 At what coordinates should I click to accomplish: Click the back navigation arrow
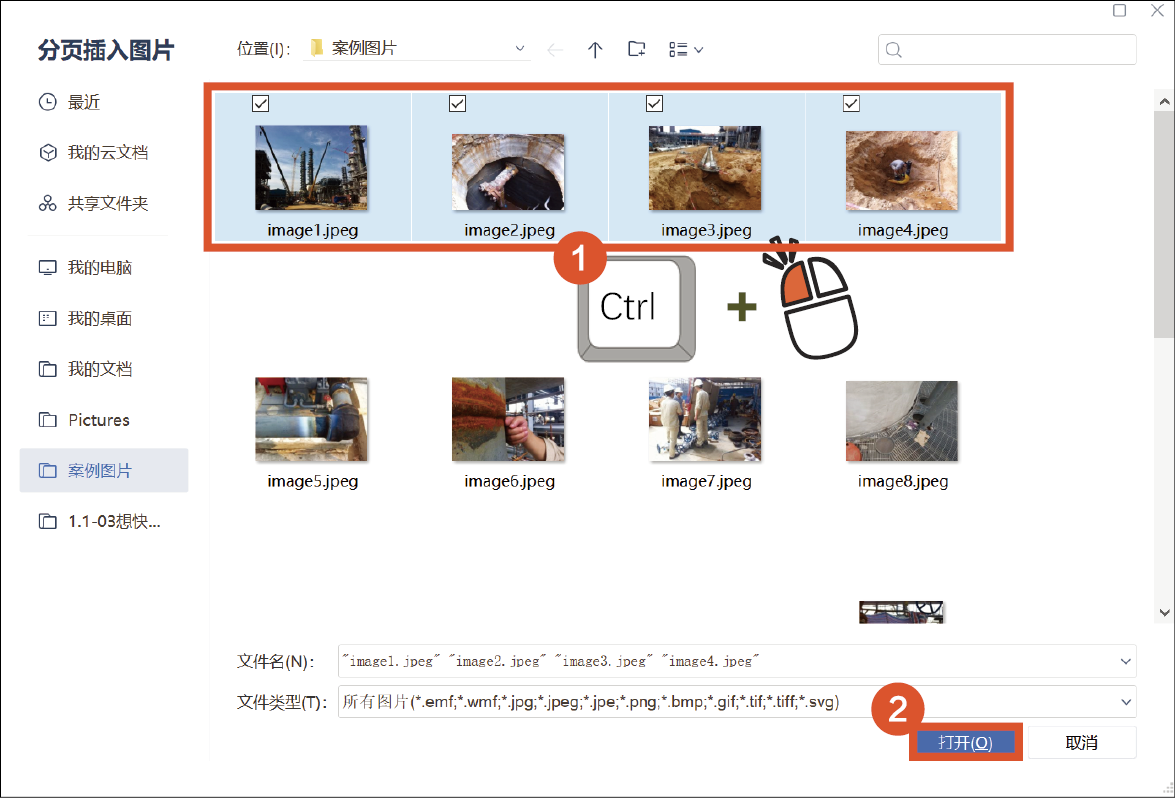click(555, 49)
